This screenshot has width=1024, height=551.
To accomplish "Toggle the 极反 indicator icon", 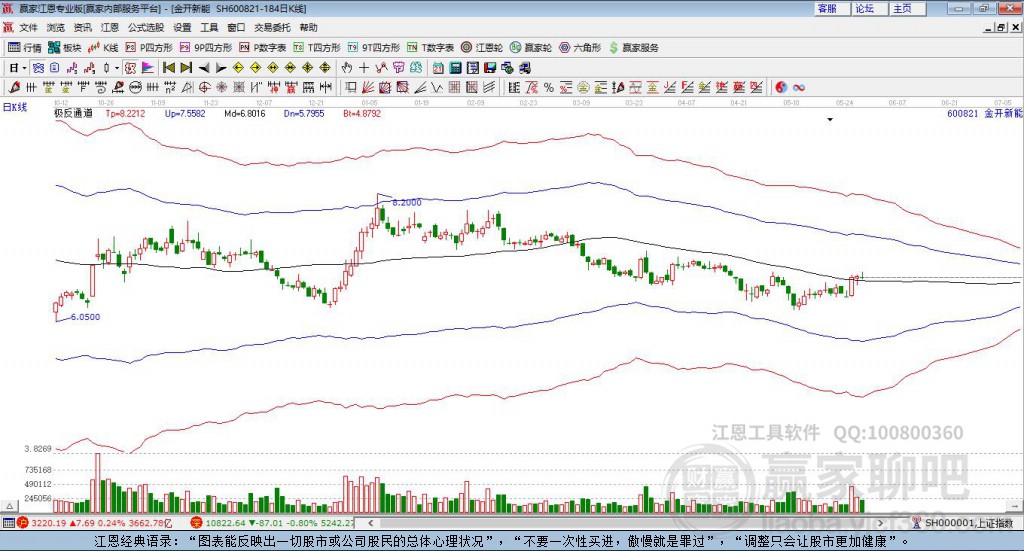I will [x=130, y=68].
